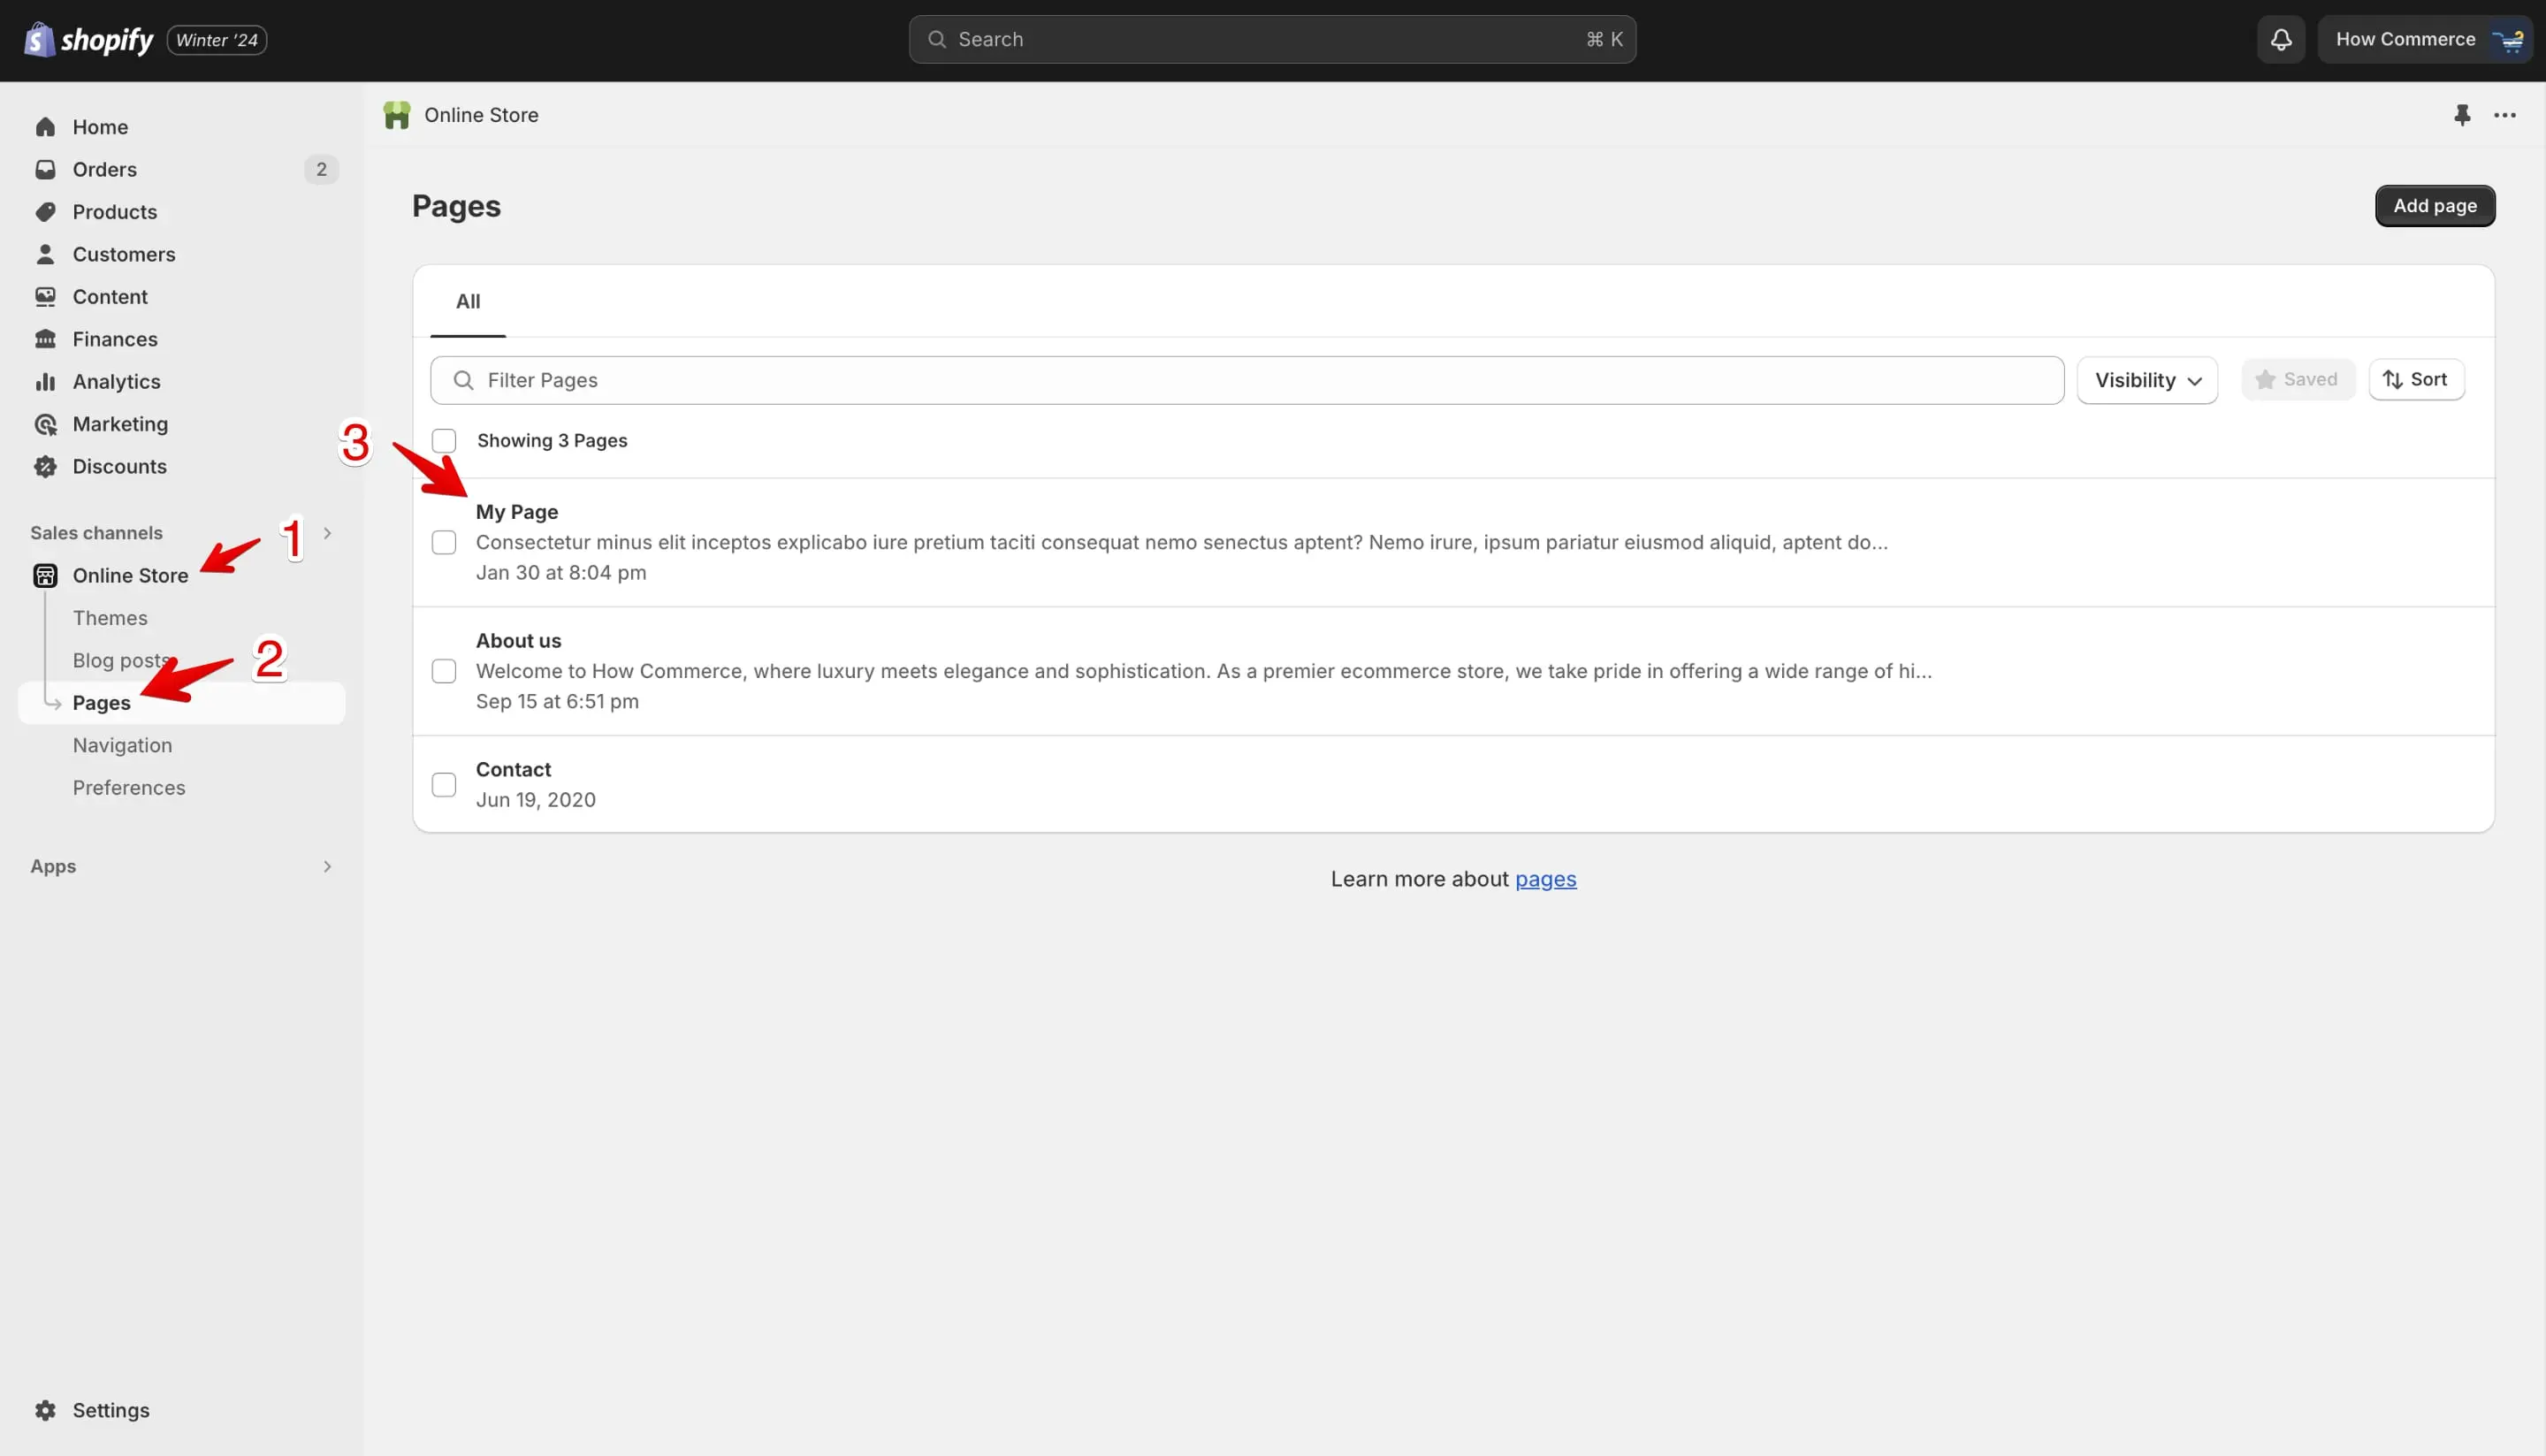2546x1456 pixels.
Task: Click the Saved star icon
Action: click(2265, 380)
